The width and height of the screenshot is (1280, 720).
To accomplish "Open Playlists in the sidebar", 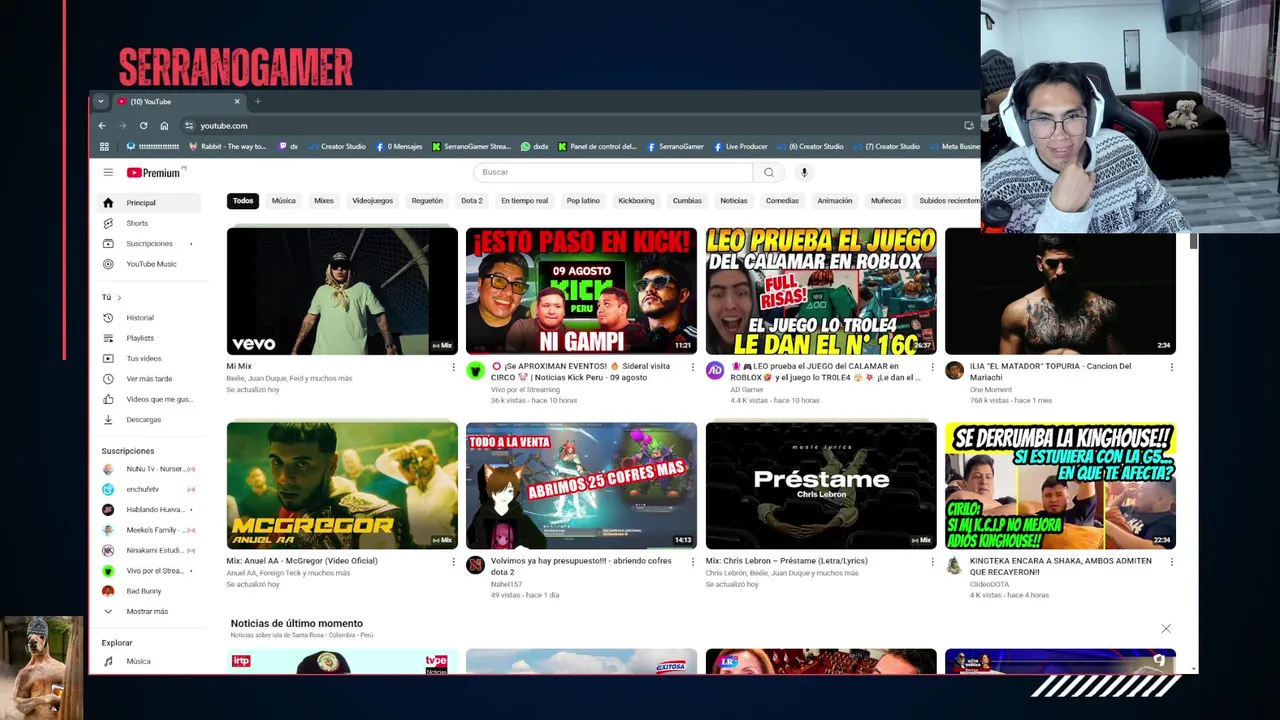I will (148, 338).
